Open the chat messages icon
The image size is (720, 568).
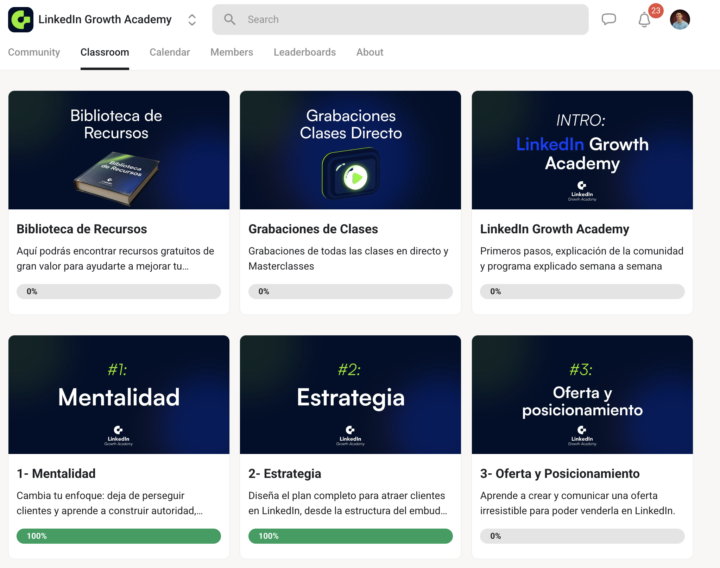[608, 19]
